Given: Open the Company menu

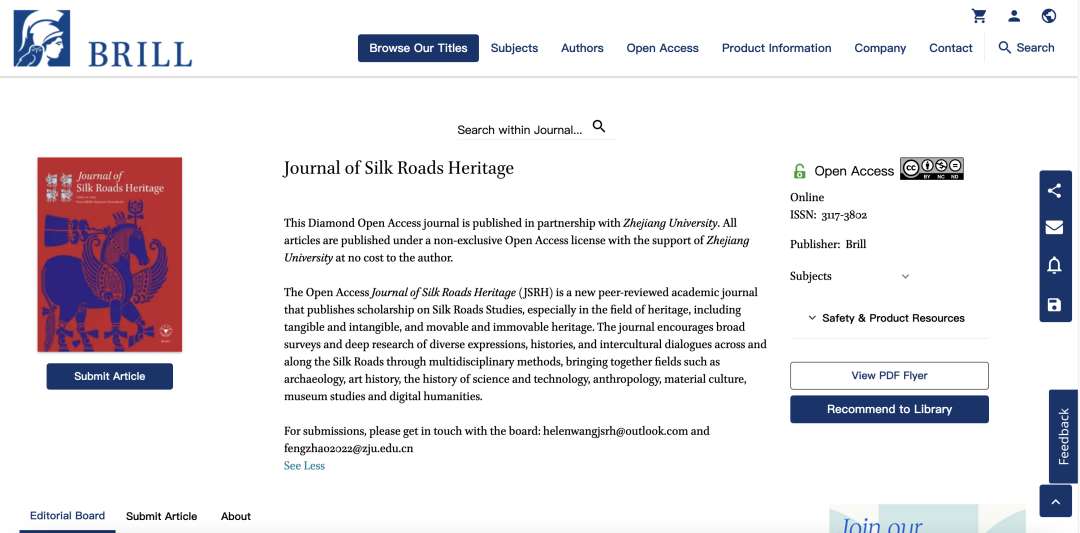Looking at the screenshot, I should click(880, 48).
